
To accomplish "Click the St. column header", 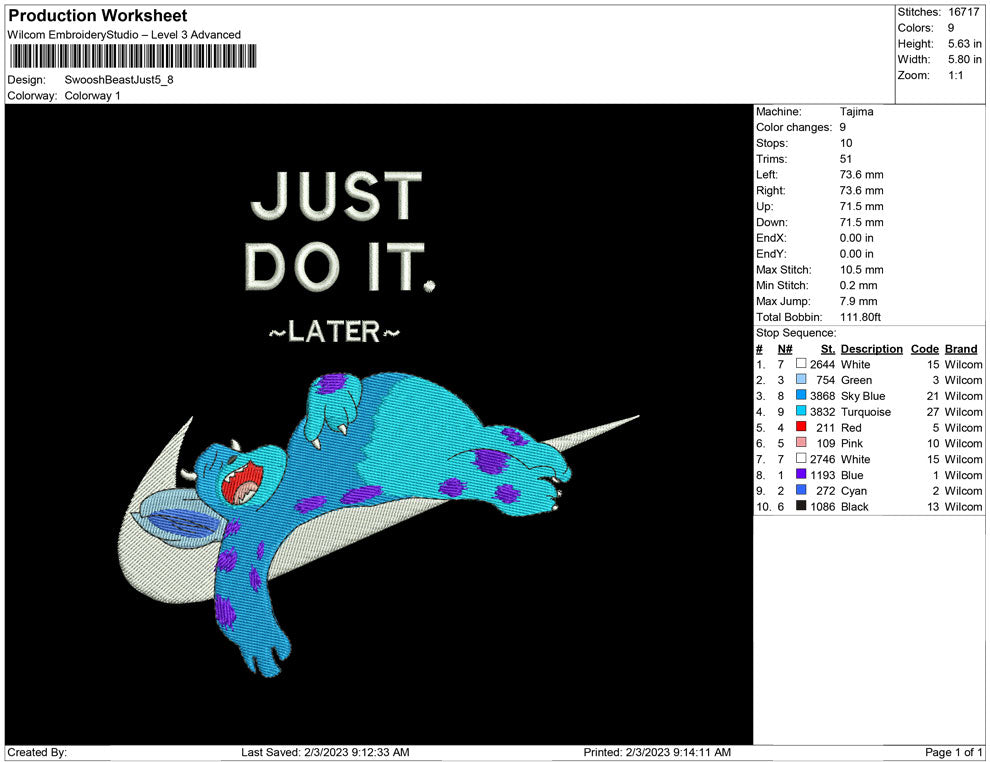I will (827, 349).
